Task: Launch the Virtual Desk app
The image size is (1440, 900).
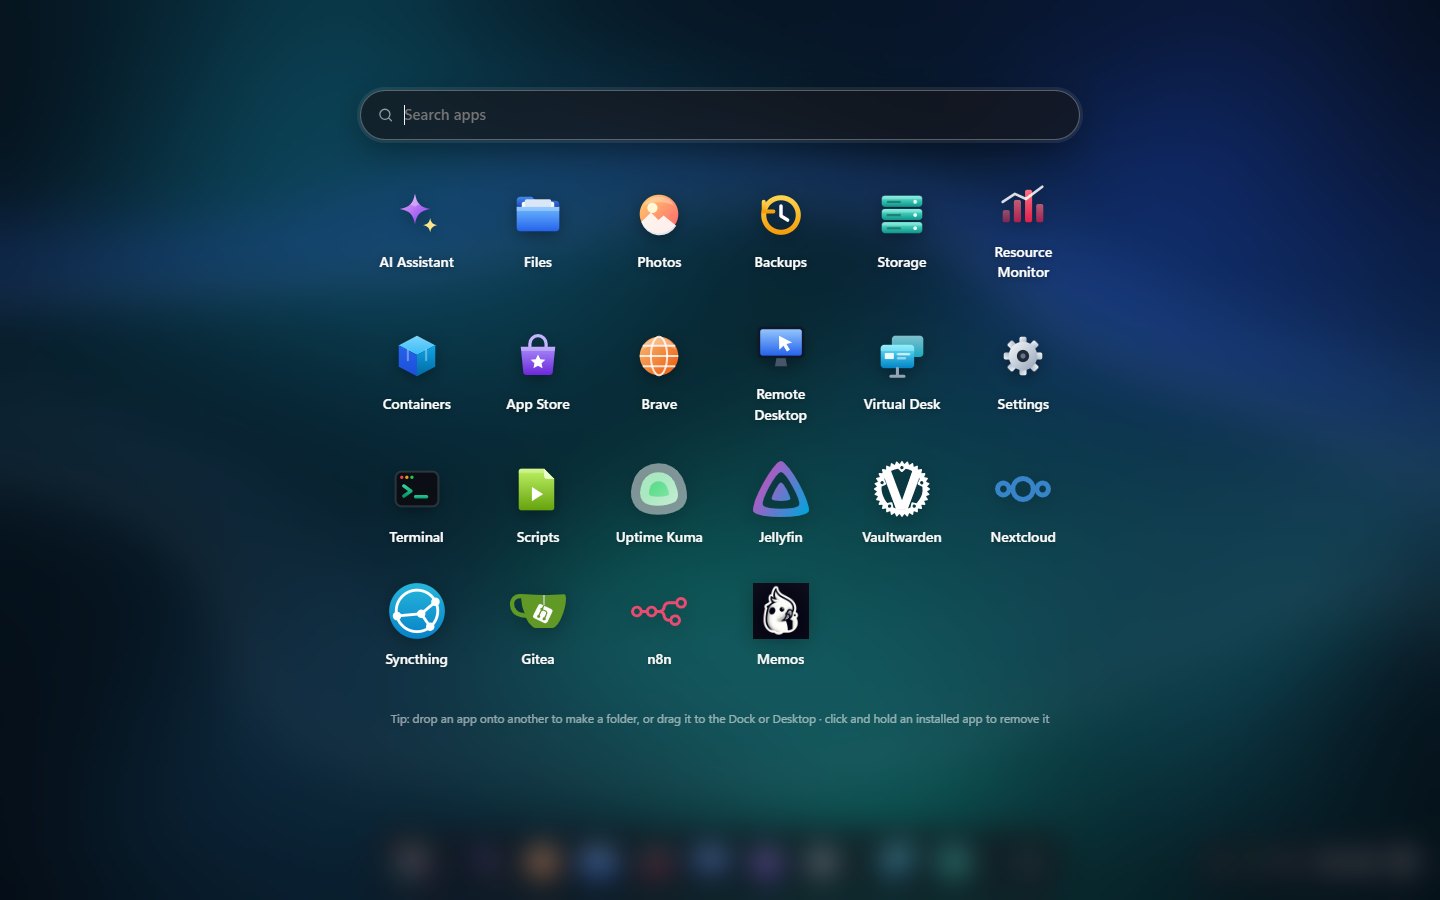Action: click(902, 356)
